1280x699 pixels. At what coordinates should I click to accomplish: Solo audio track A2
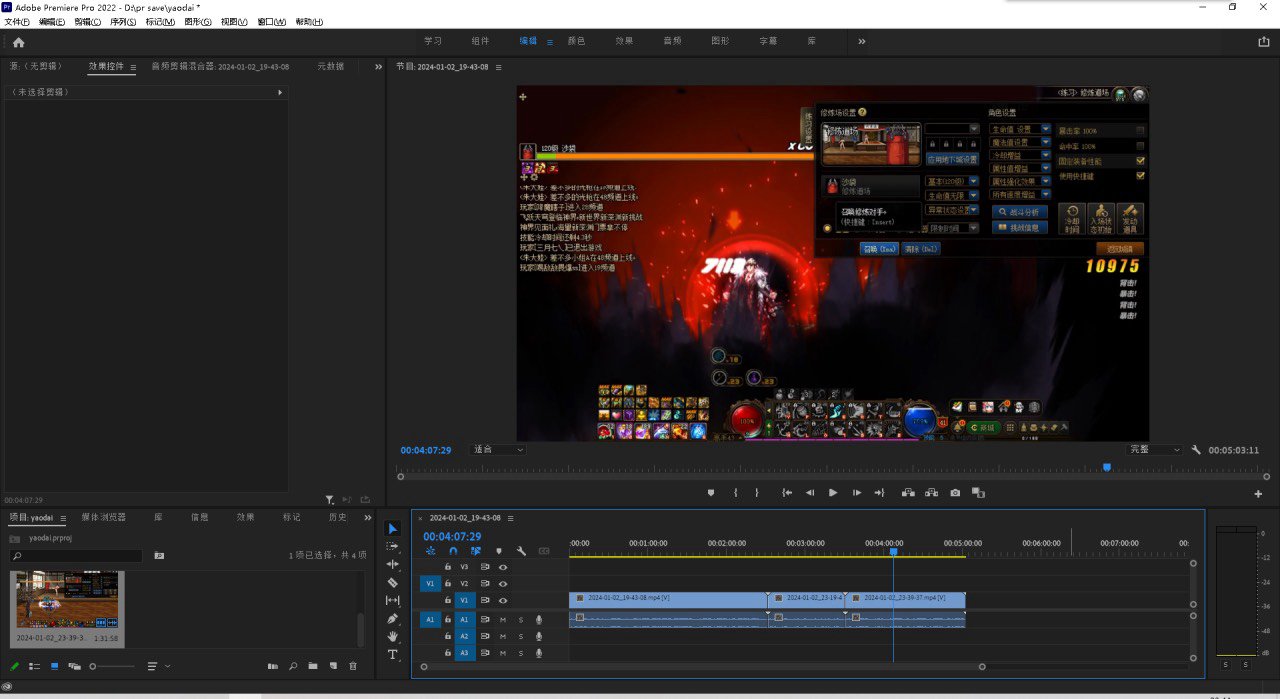pyautogui.click(x=520, y=636)
